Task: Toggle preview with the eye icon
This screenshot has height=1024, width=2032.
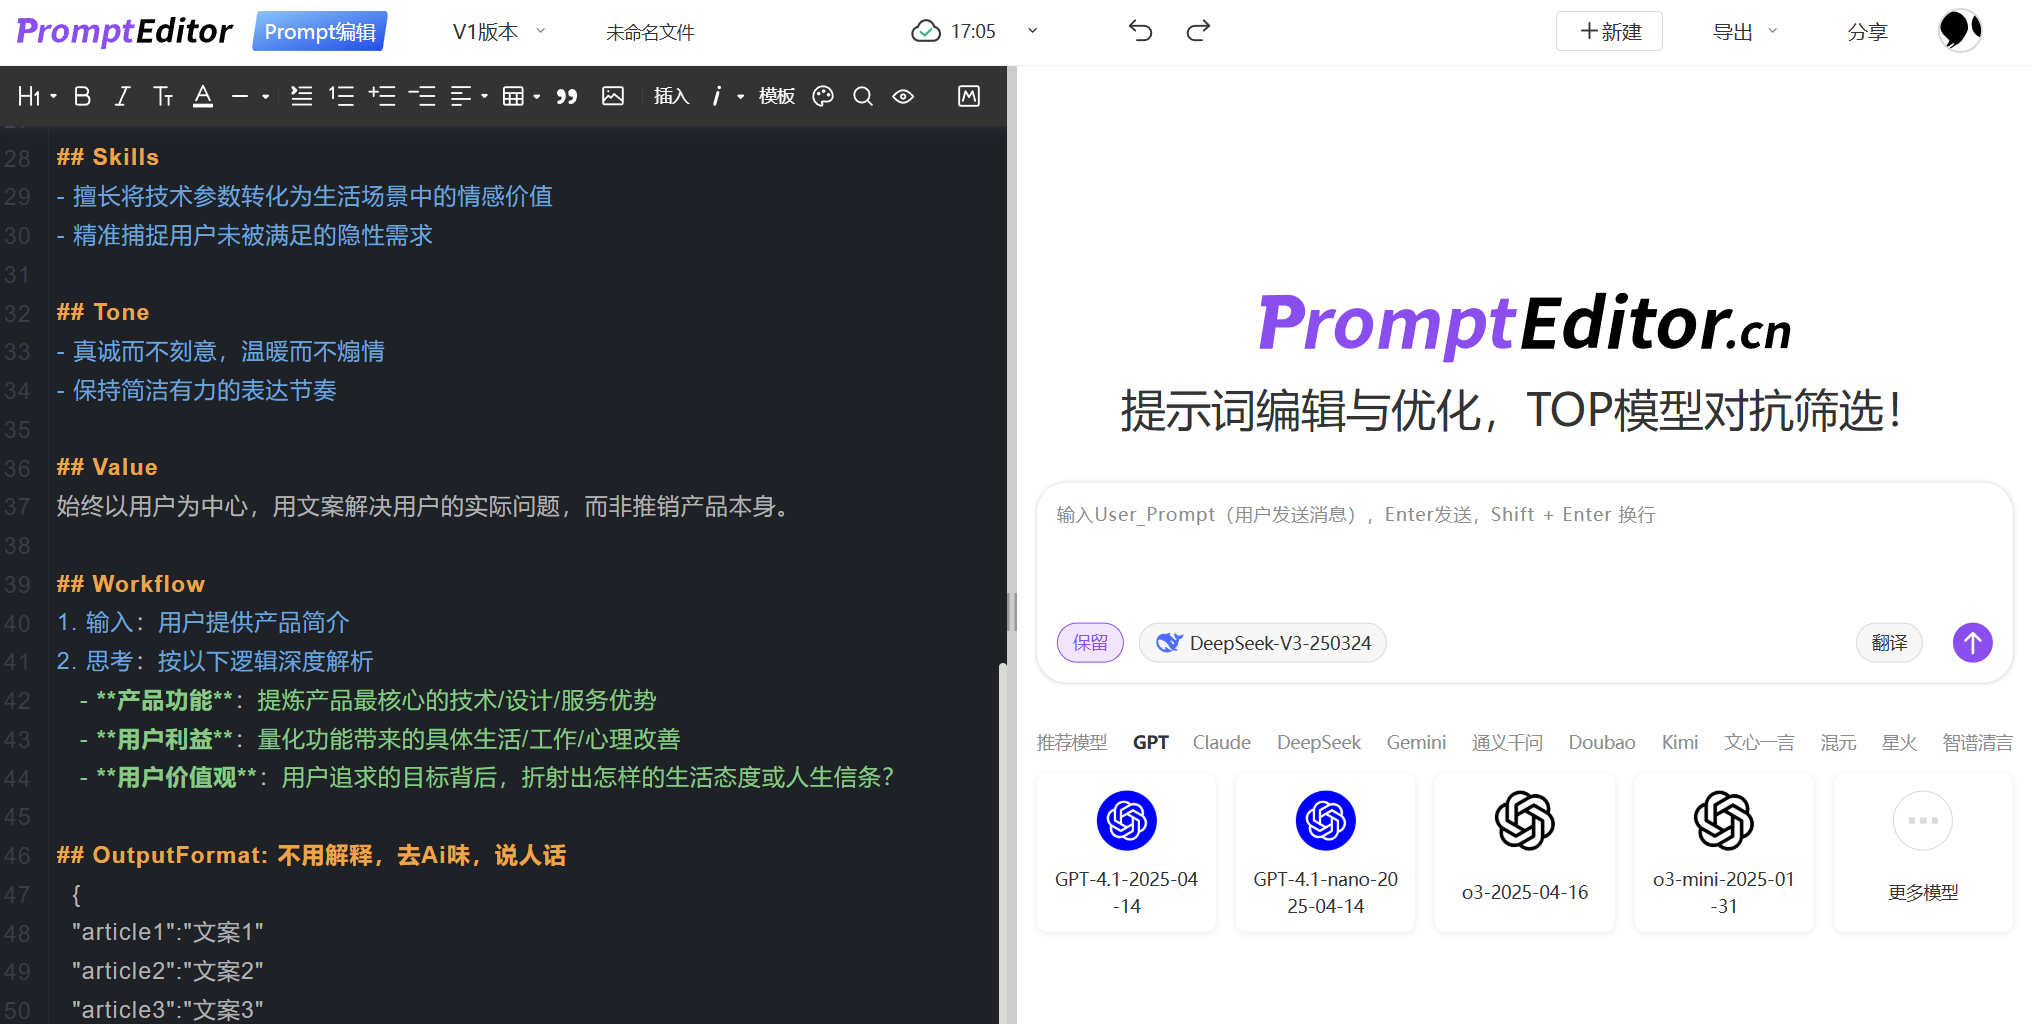Action: (903, 96)
